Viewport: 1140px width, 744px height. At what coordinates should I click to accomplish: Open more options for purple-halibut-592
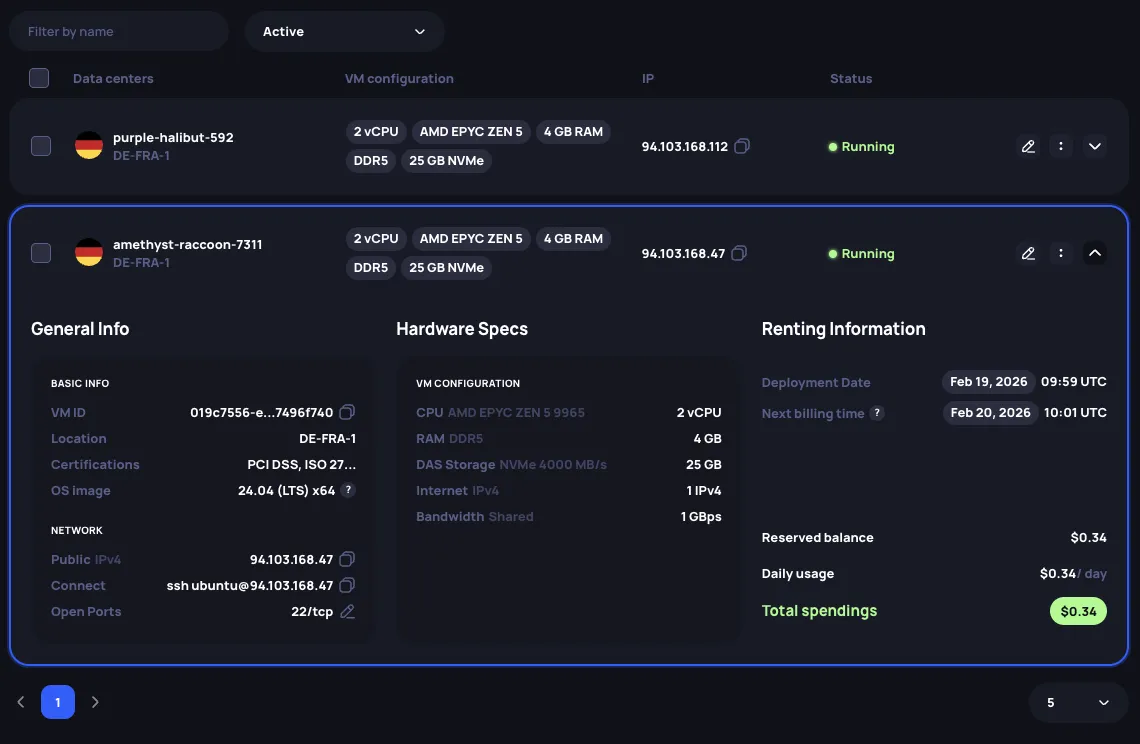1061,146
